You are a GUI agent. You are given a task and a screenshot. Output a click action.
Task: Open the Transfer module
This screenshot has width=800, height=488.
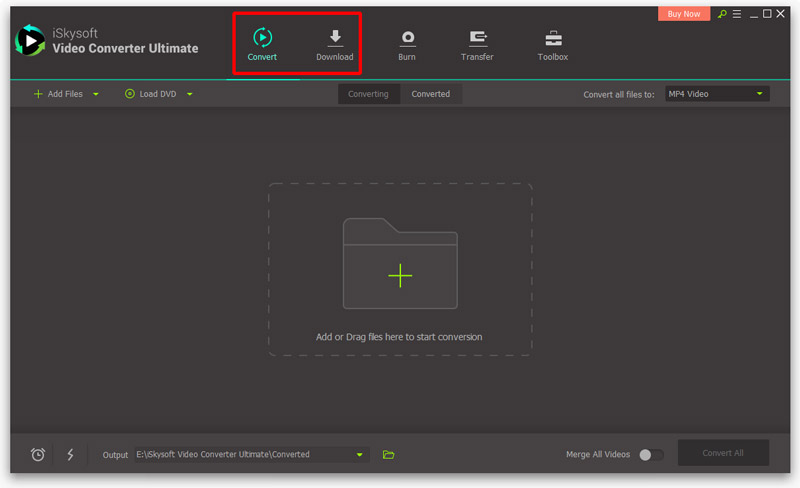[x=477, y=39]
